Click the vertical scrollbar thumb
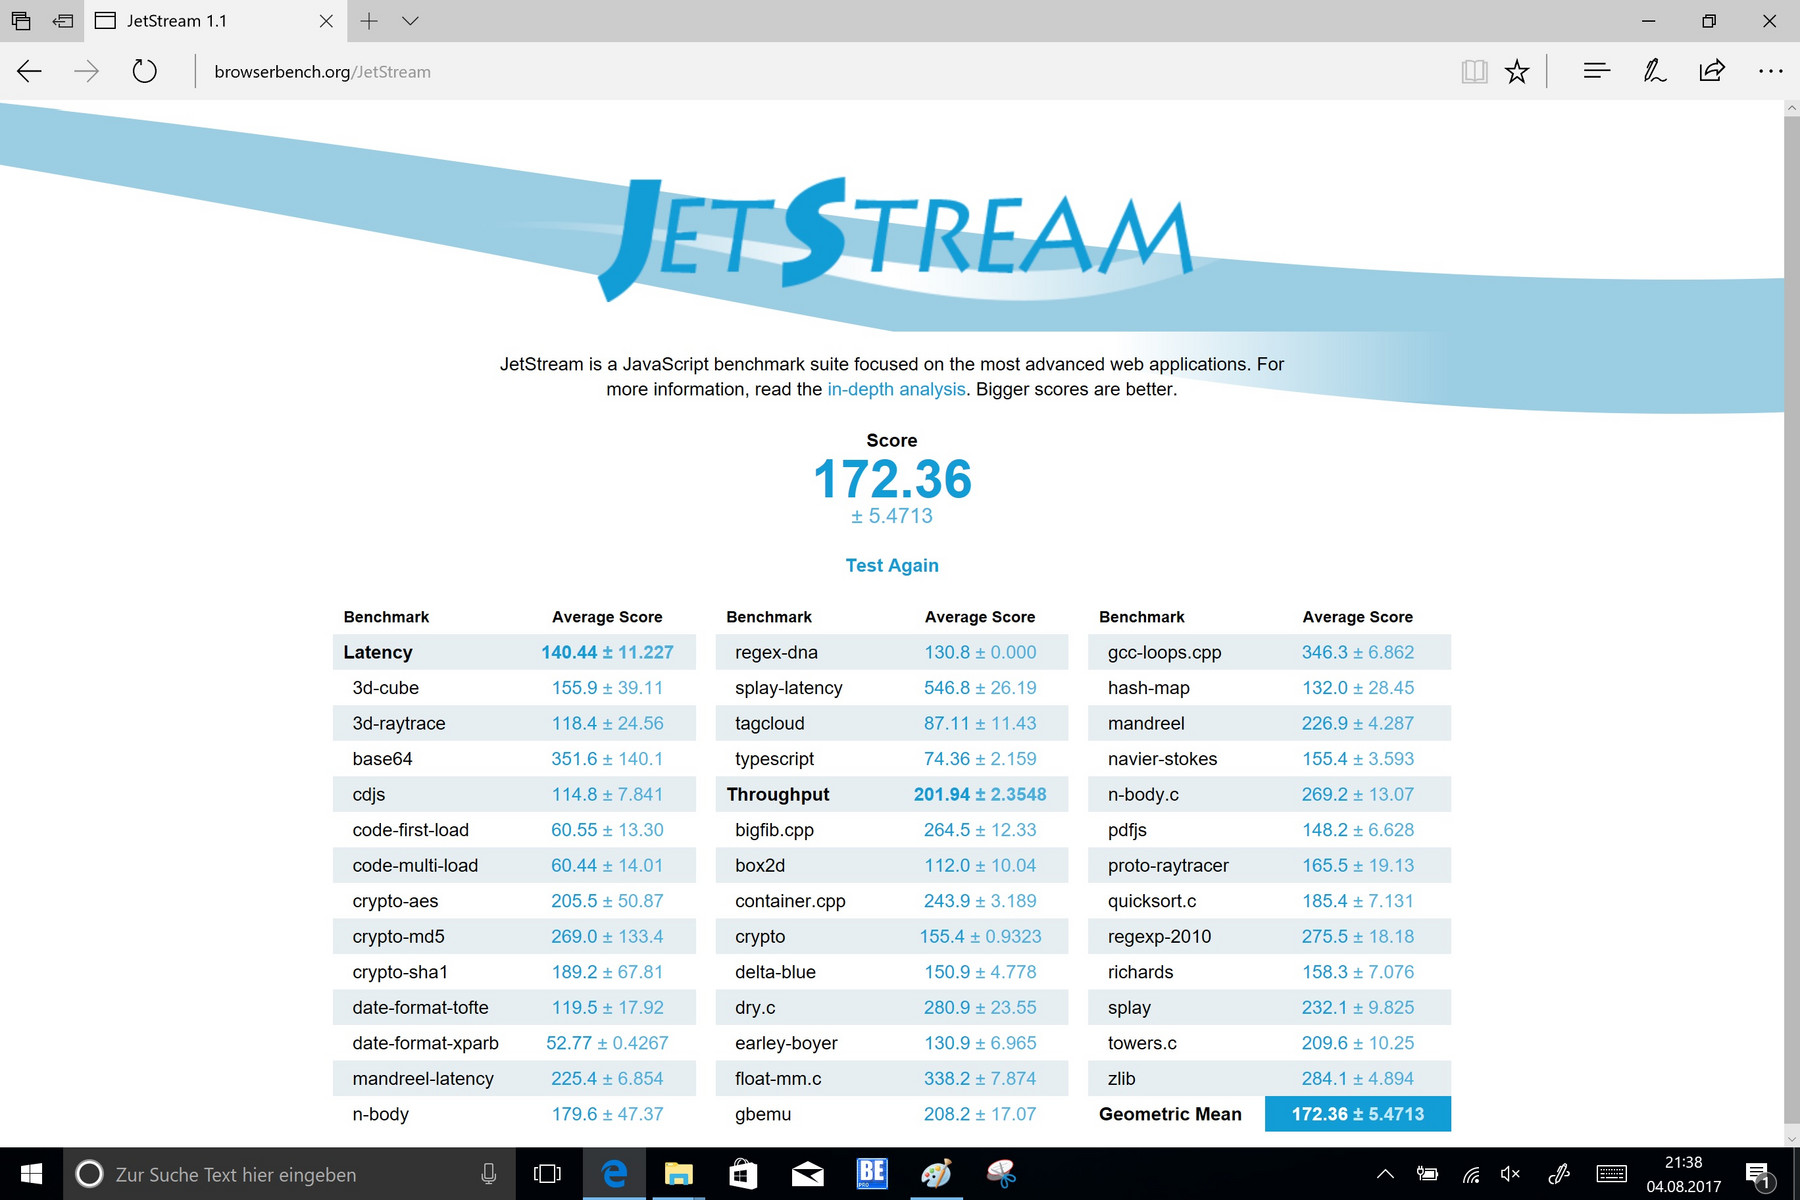Viewport: 1800px width, 1200px height. [1791, 620]
